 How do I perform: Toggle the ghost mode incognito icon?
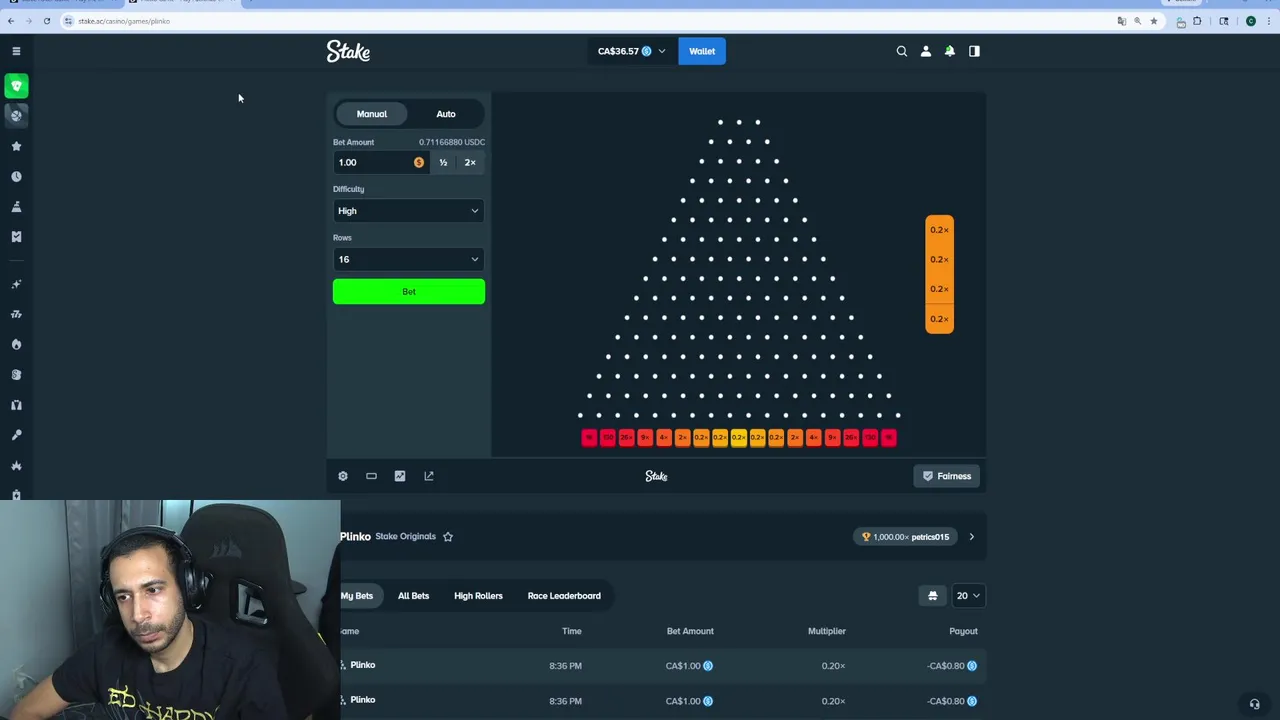[933, 596]
